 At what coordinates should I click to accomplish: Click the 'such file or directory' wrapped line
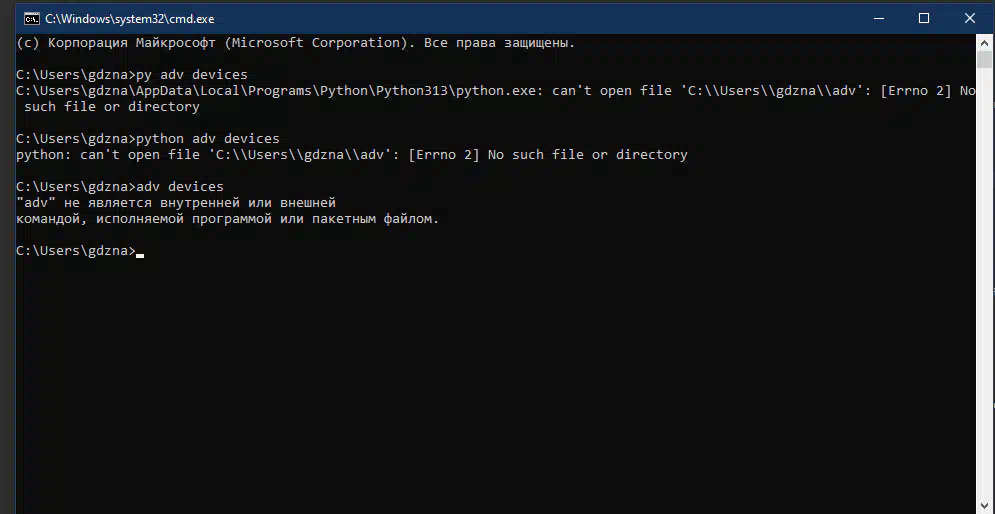(x=112, y=107)
